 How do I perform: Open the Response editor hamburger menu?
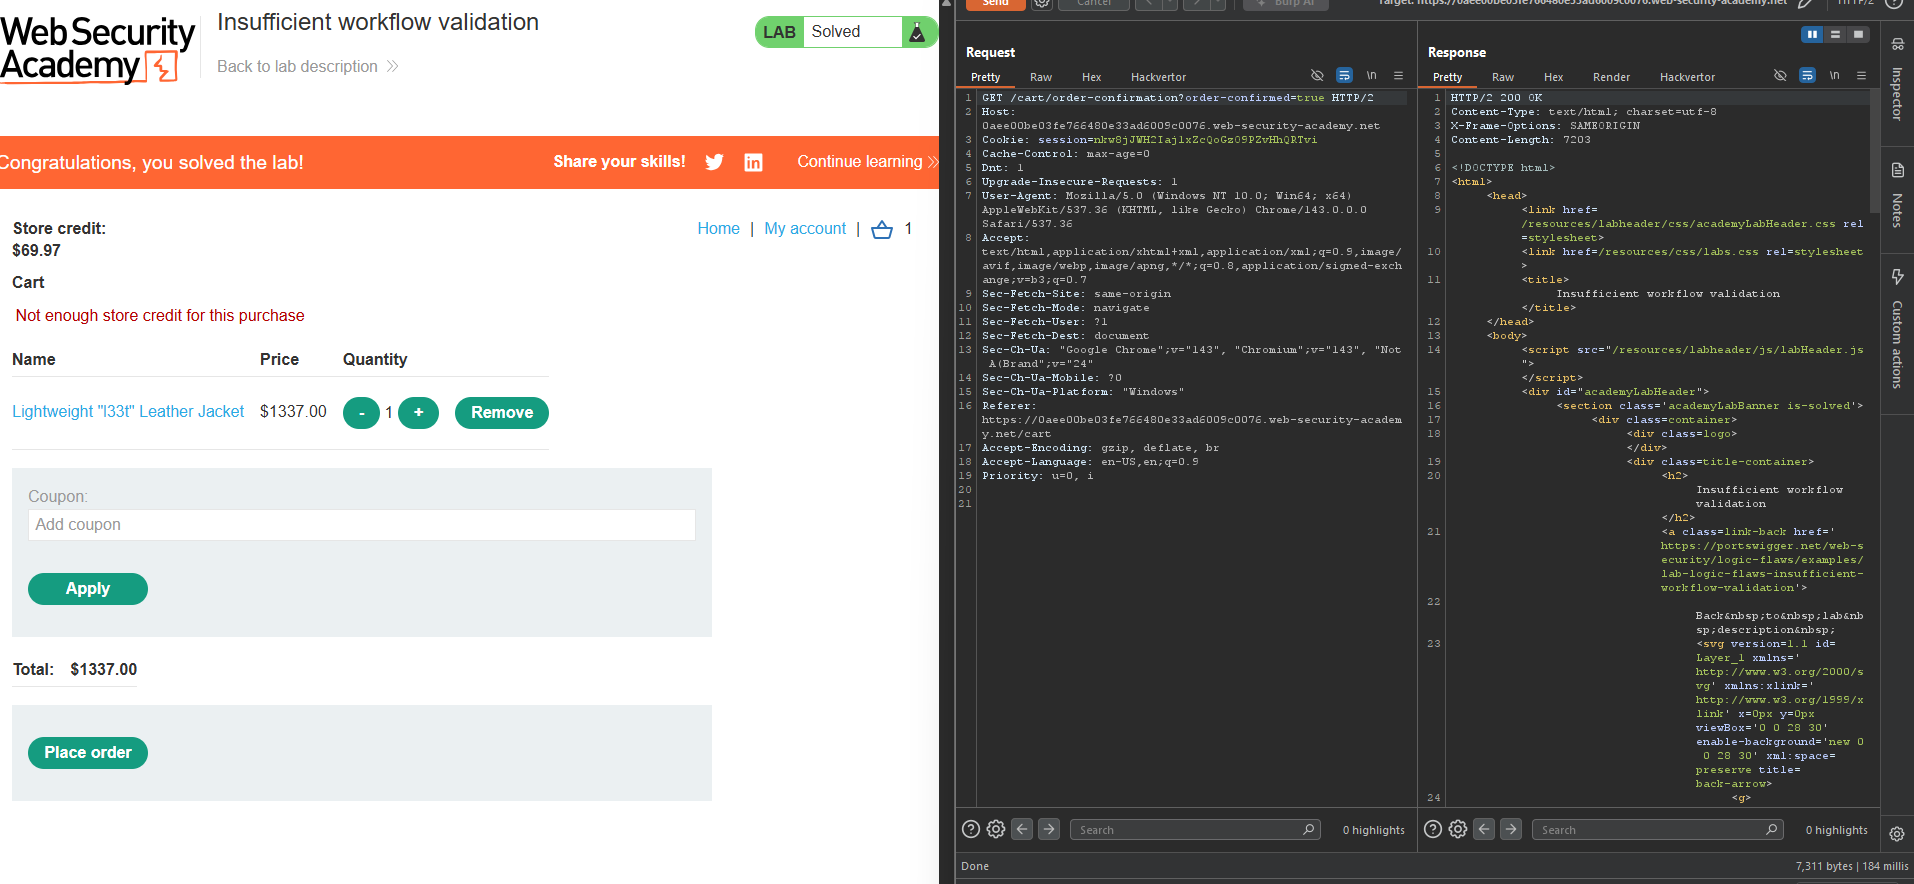(1861, 75)
